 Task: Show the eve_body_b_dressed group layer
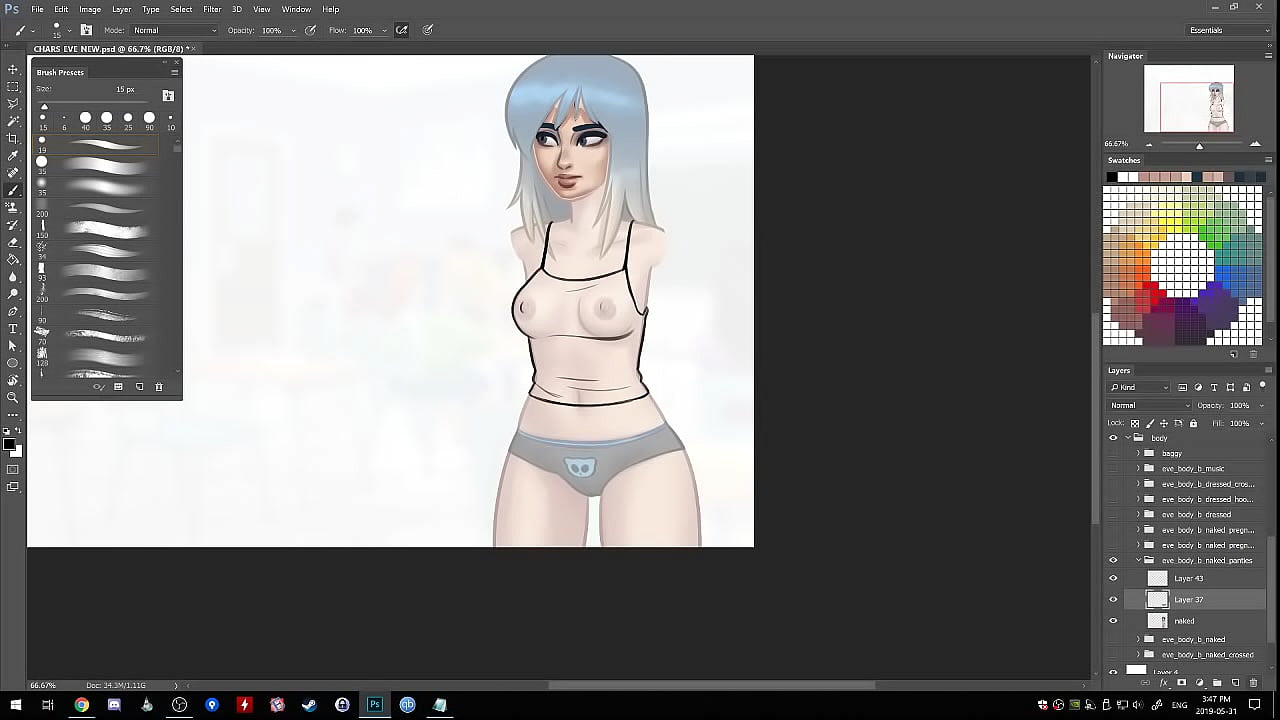(x=1113, y=514)
